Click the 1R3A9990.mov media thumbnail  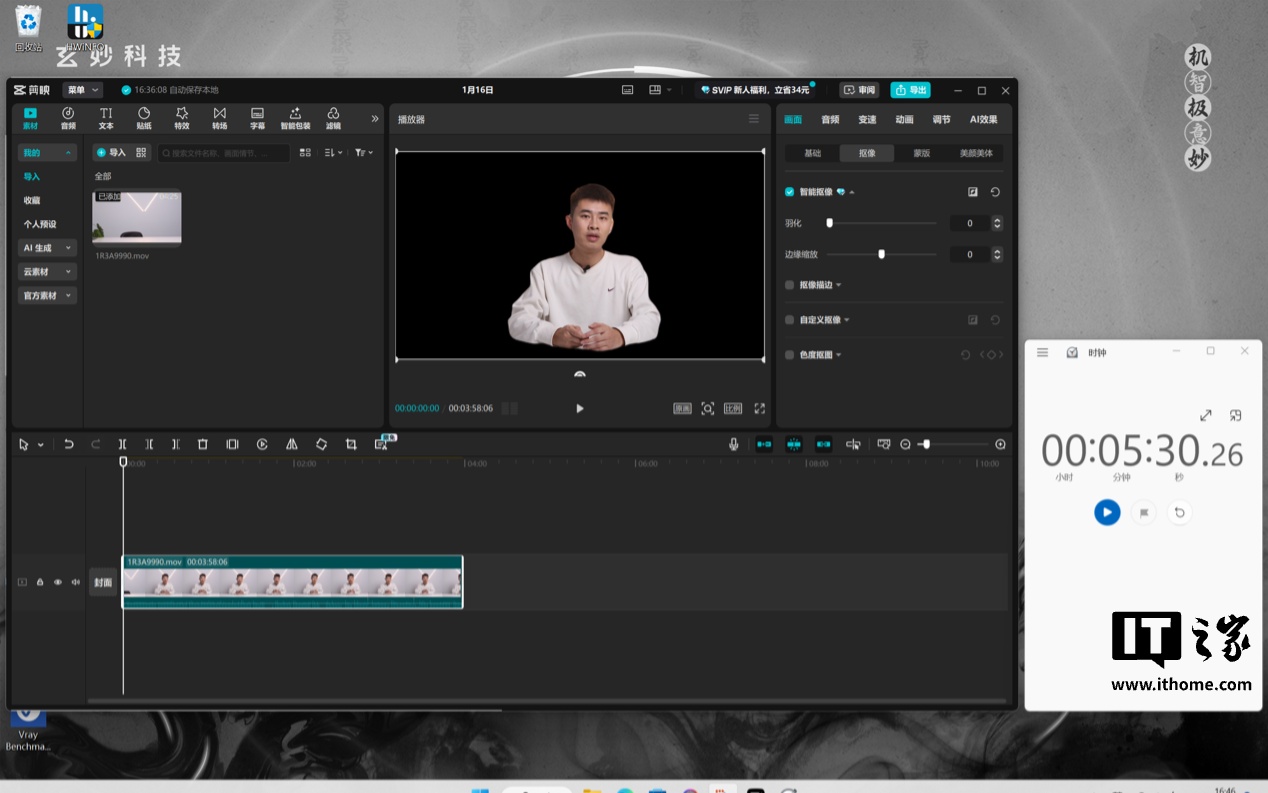(137, 217)
